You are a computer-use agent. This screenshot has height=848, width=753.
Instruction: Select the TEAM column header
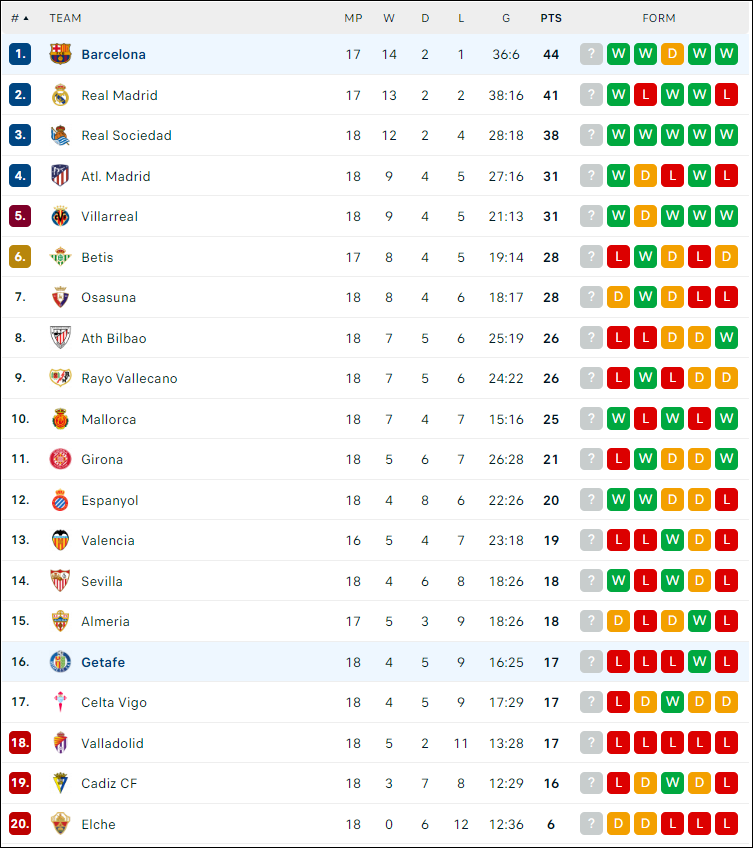[65, 18]
